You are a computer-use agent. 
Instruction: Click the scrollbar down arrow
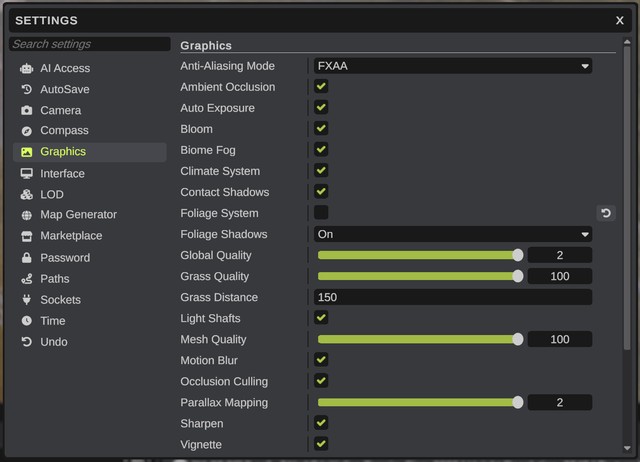coord(627,448)
